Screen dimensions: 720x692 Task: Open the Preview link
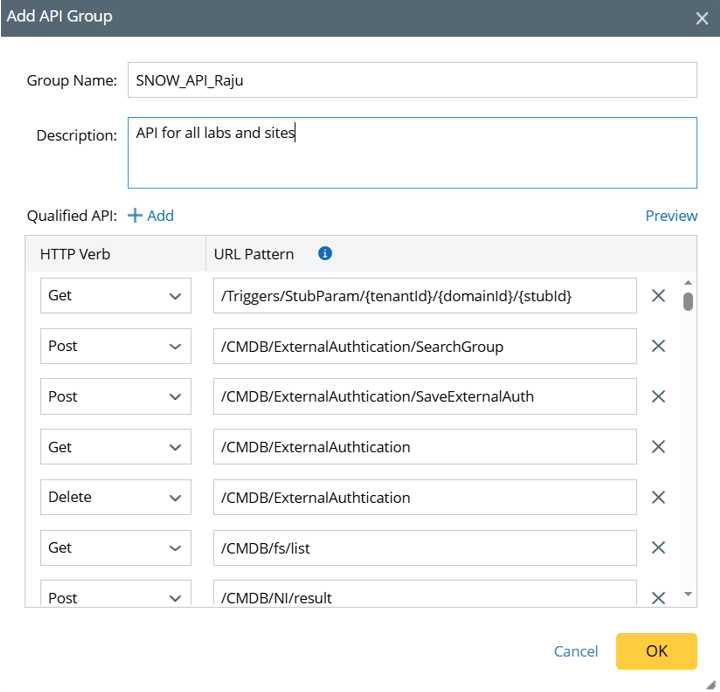tap(671, 215)
